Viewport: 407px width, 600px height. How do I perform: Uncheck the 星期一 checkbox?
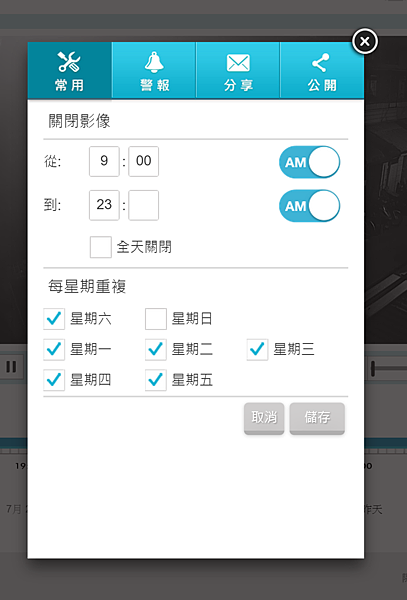tap(54, 349)
